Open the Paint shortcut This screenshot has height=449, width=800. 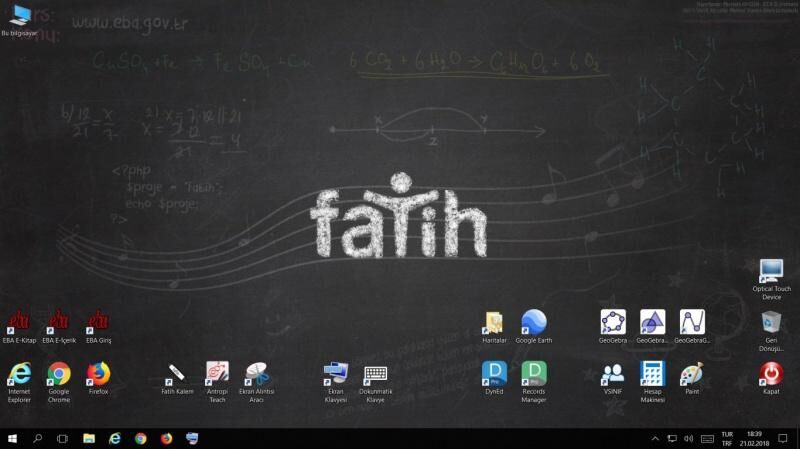click(692, 378)
